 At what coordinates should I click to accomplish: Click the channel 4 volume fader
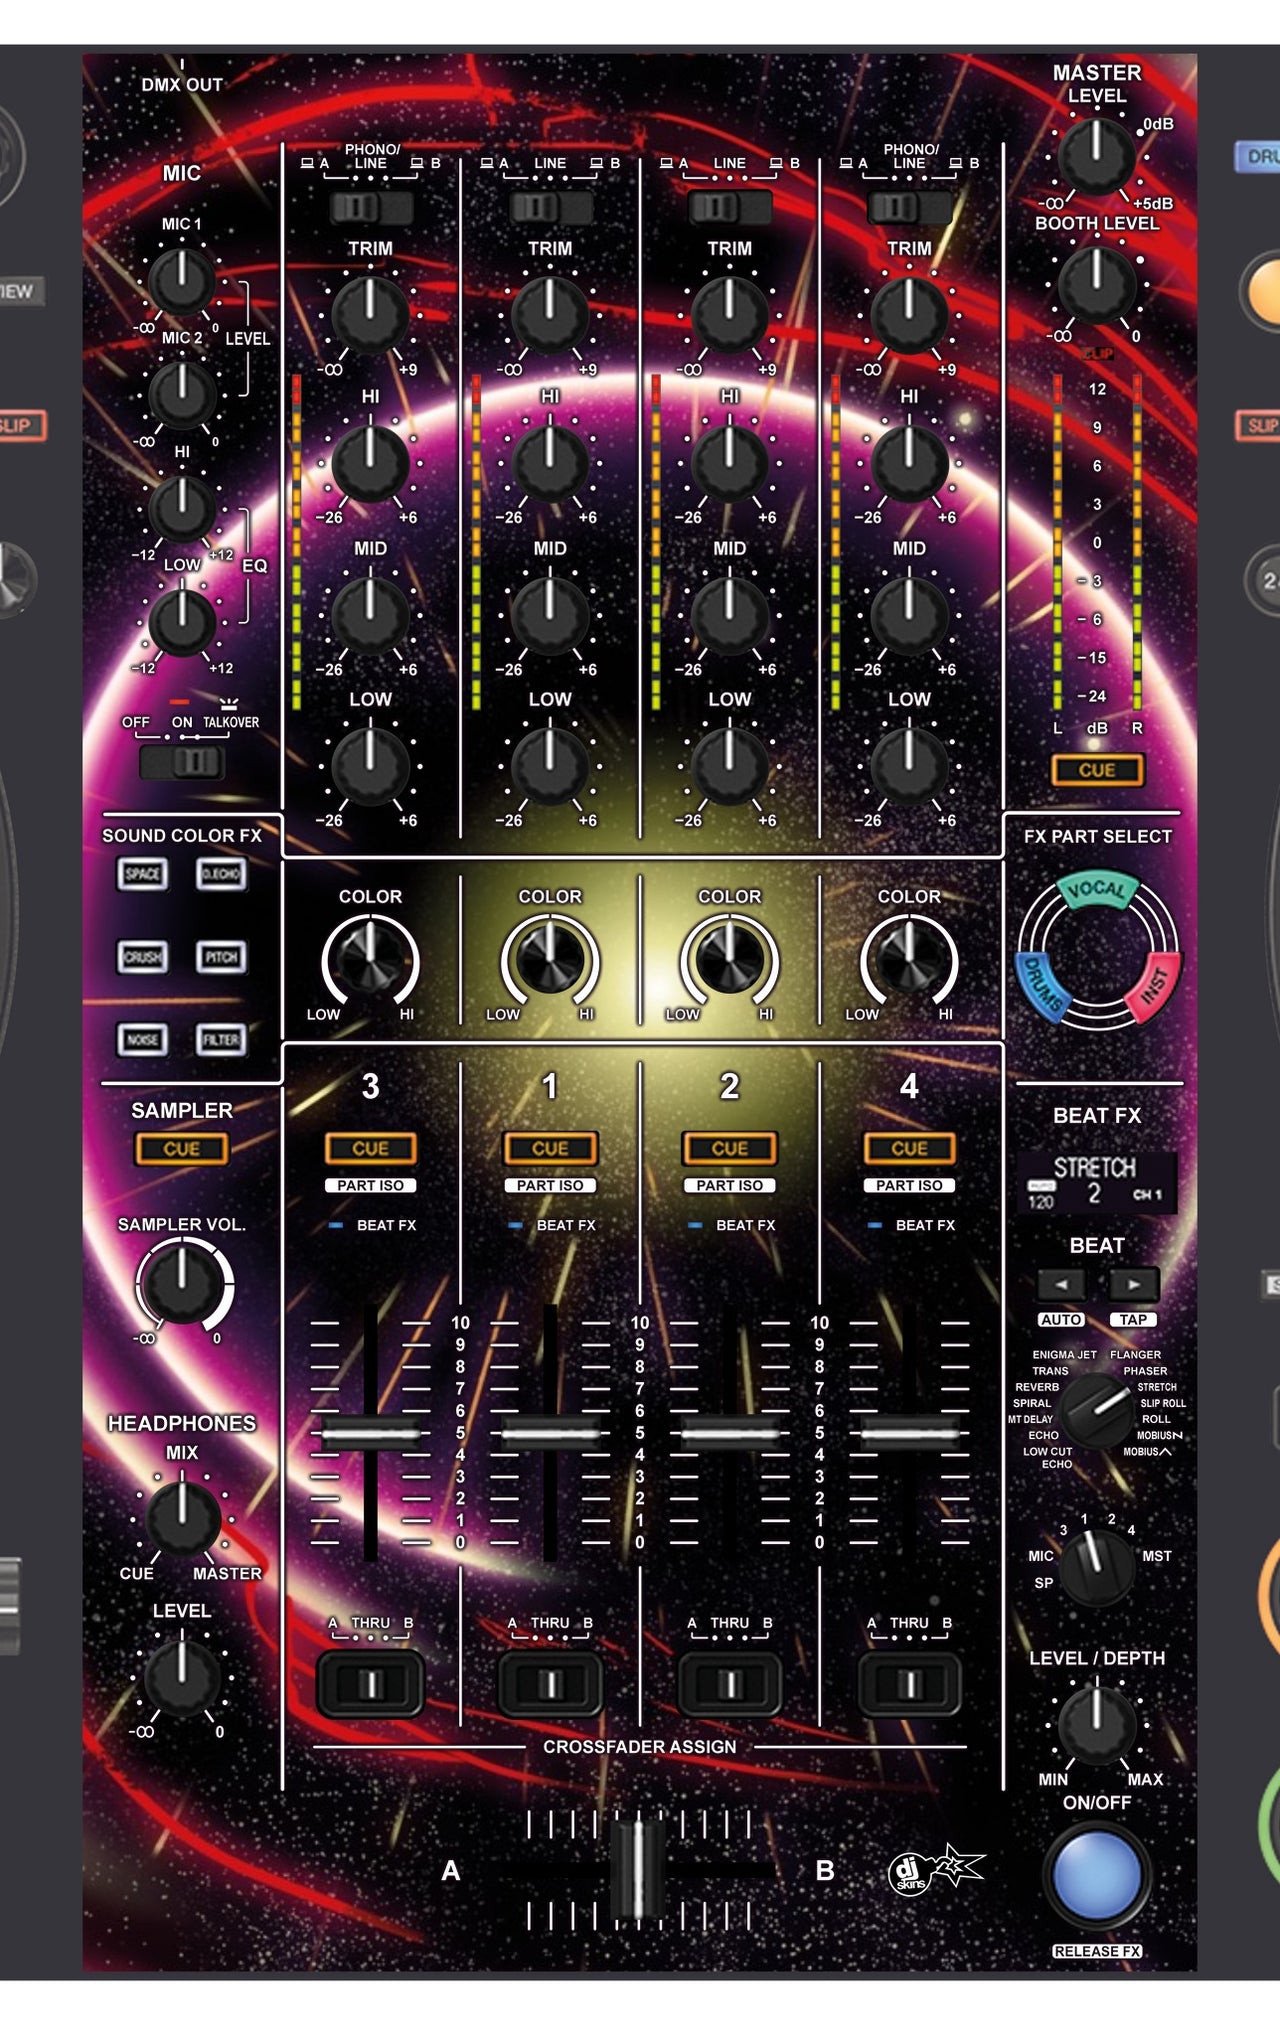(x=909, y=1433)
